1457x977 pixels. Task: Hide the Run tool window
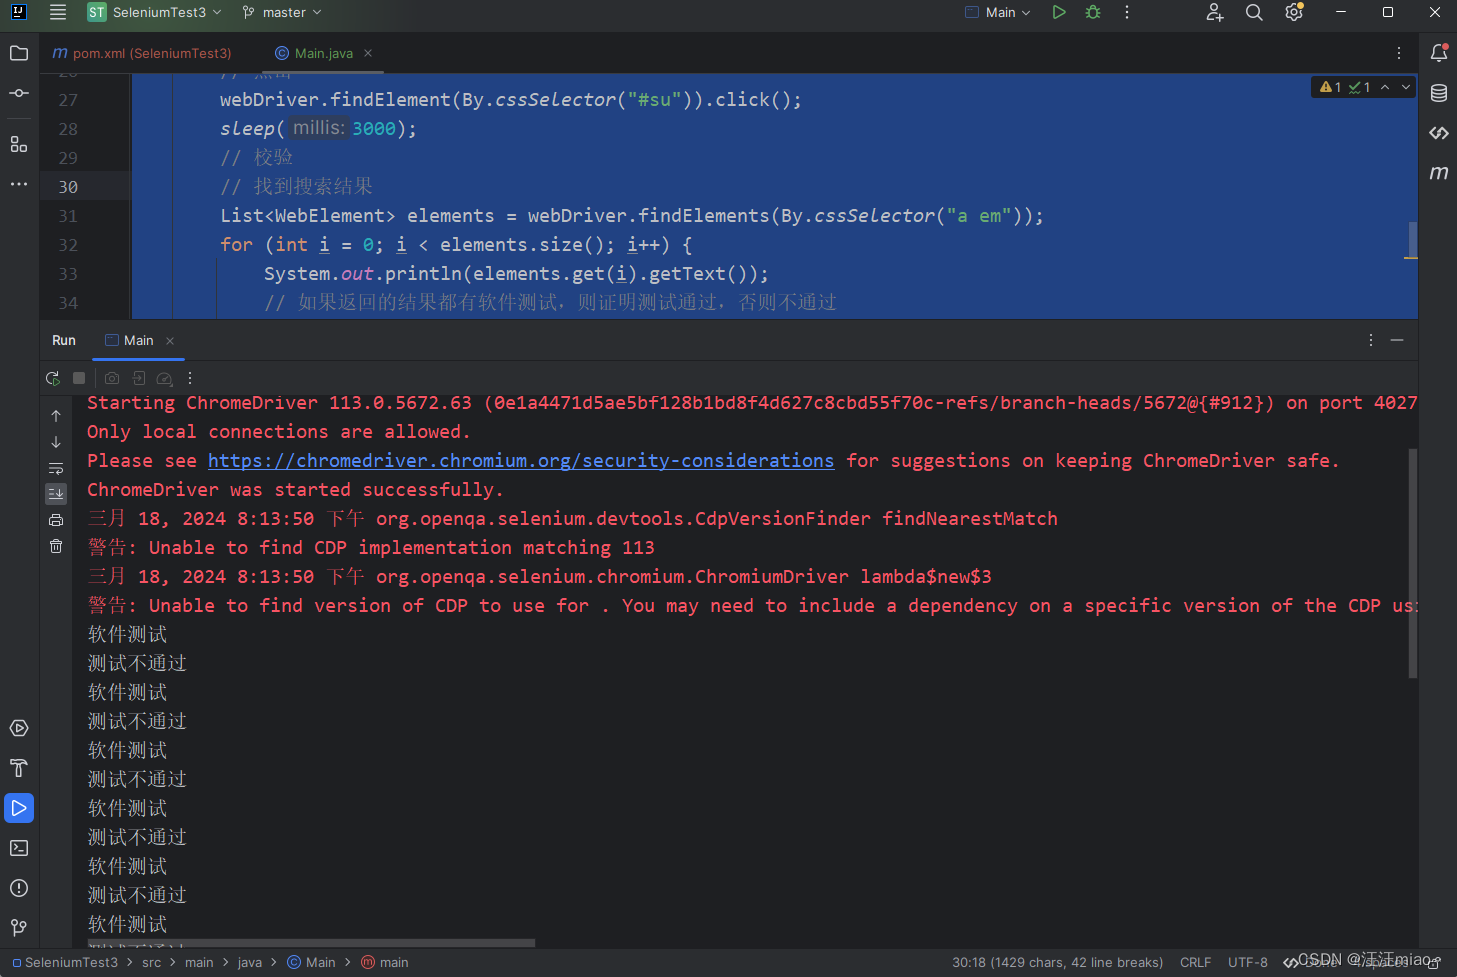pos(1397,340)
